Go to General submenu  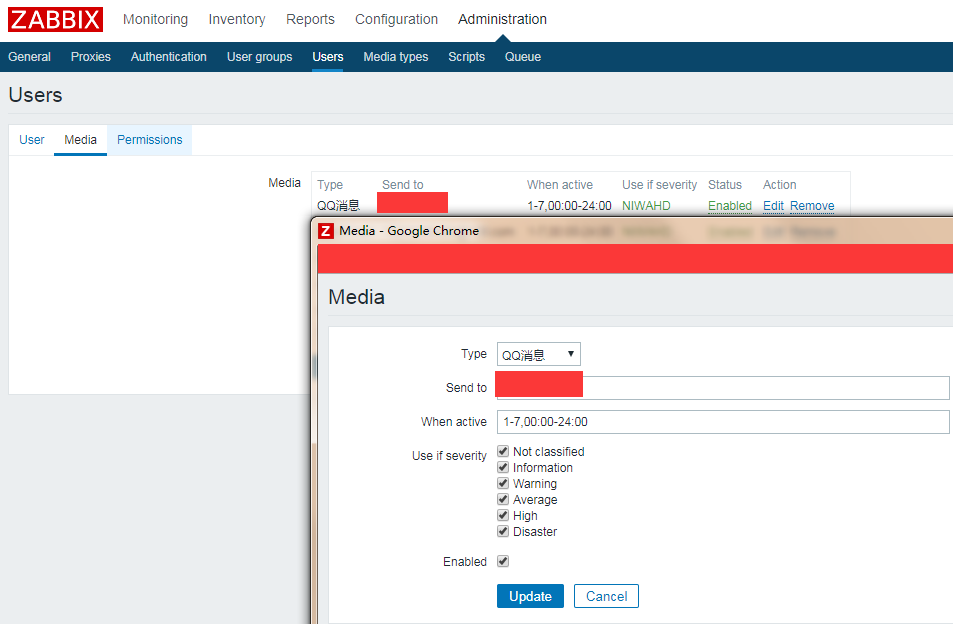coord(29,57)
